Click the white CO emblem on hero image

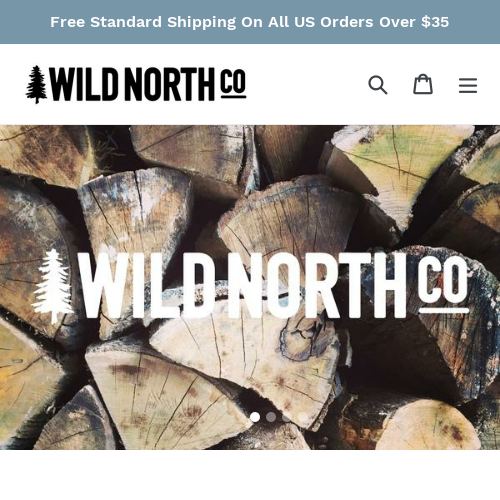[444, 285]
